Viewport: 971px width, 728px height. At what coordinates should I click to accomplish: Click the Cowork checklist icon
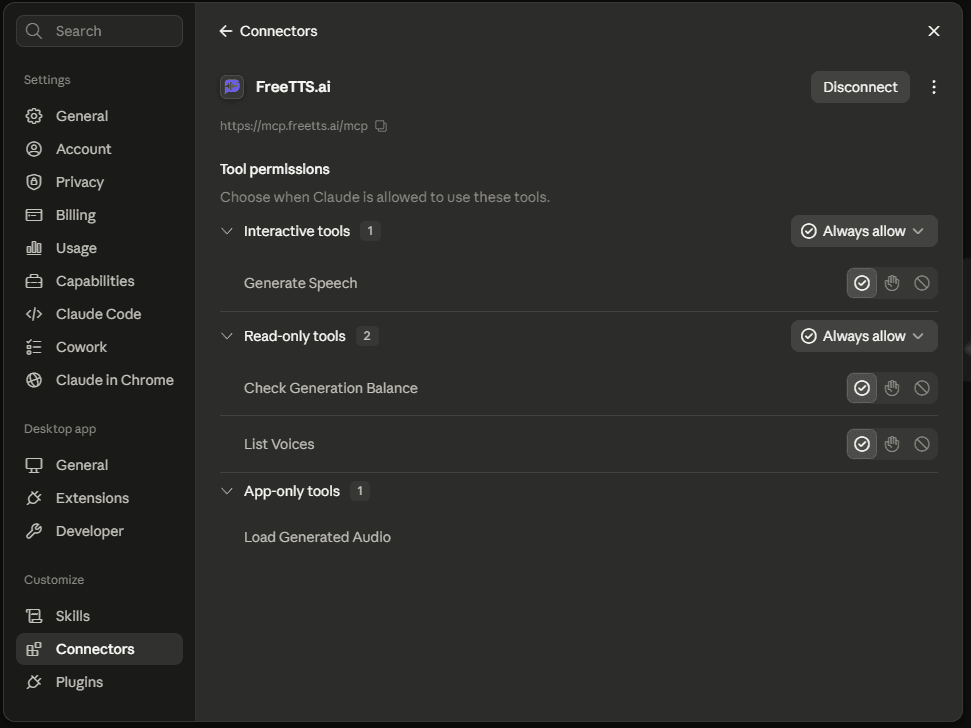click(x=34, y=347)
